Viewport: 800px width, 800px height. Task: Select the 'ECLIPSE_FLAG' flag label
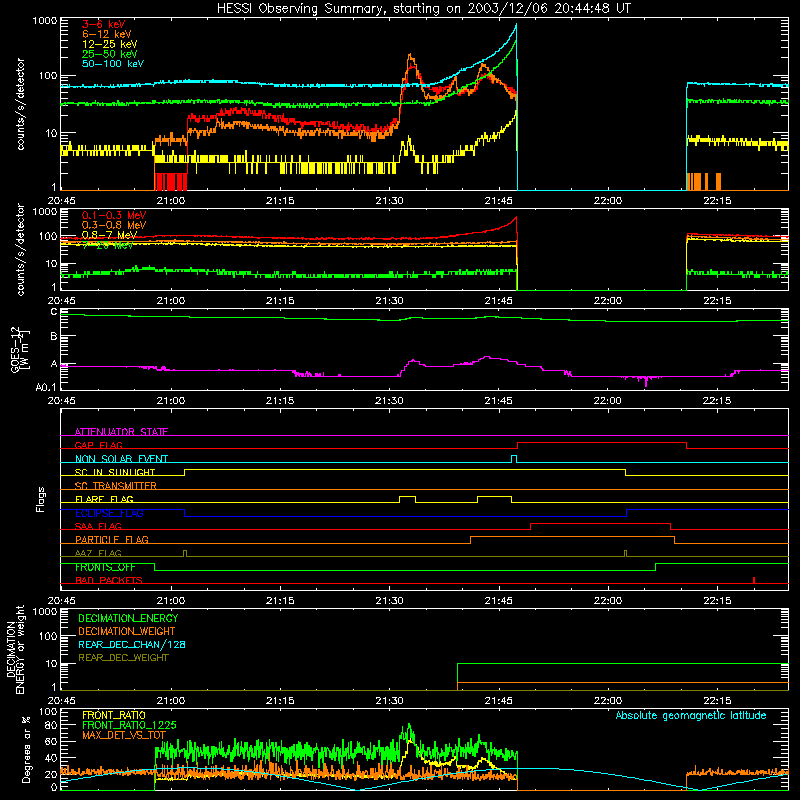[x=109, y=513]
